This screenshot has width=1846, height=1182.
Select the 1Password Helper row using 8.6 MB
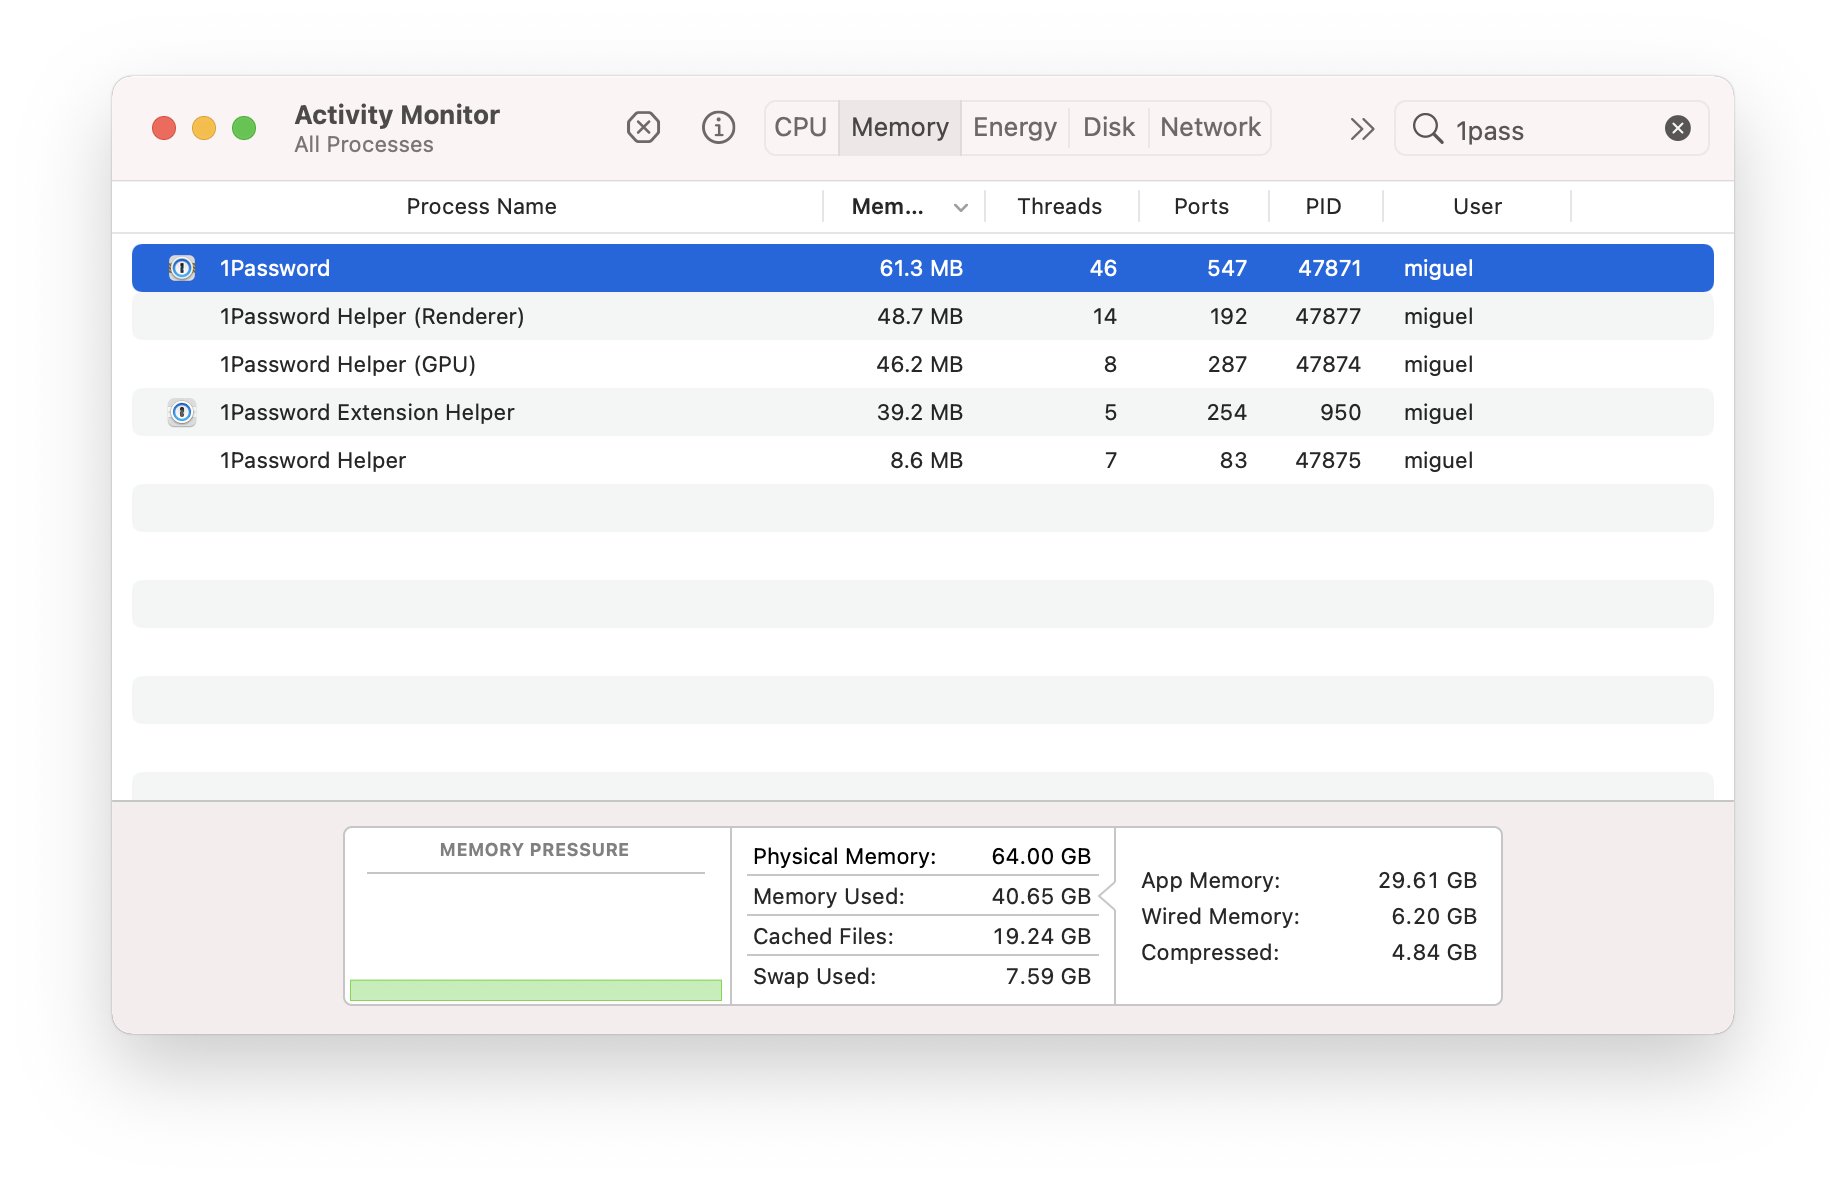923,460
